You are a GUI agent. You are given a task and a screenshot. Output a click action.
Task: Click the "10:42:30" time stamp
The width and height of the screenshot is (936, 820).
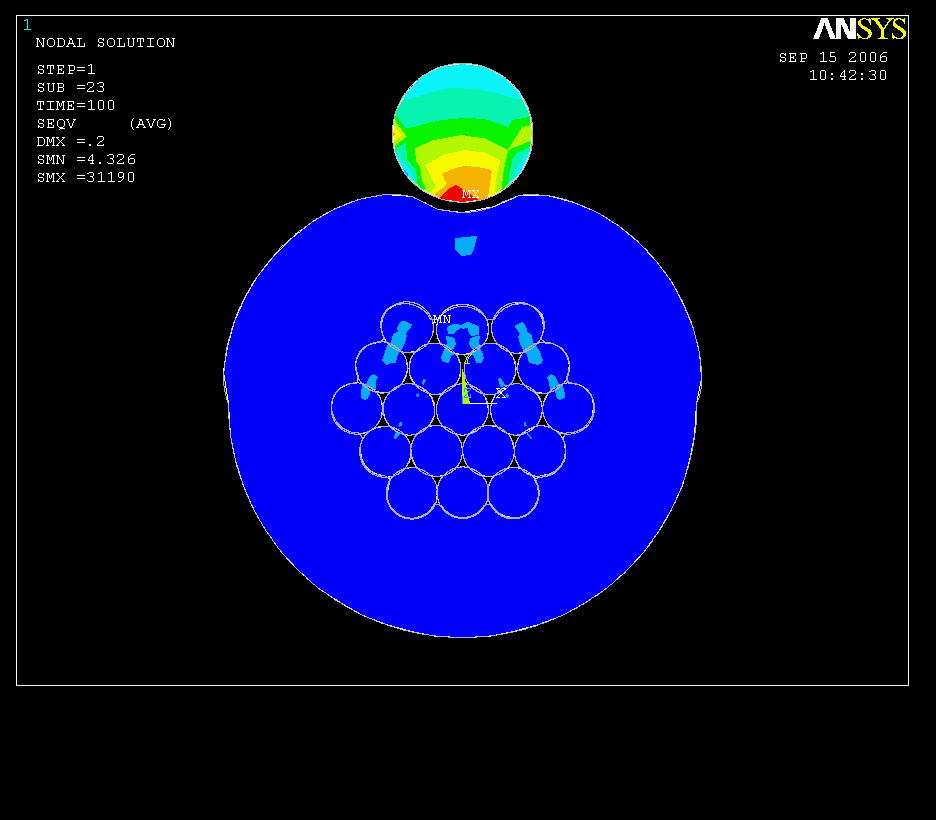[x=848, y=75]
